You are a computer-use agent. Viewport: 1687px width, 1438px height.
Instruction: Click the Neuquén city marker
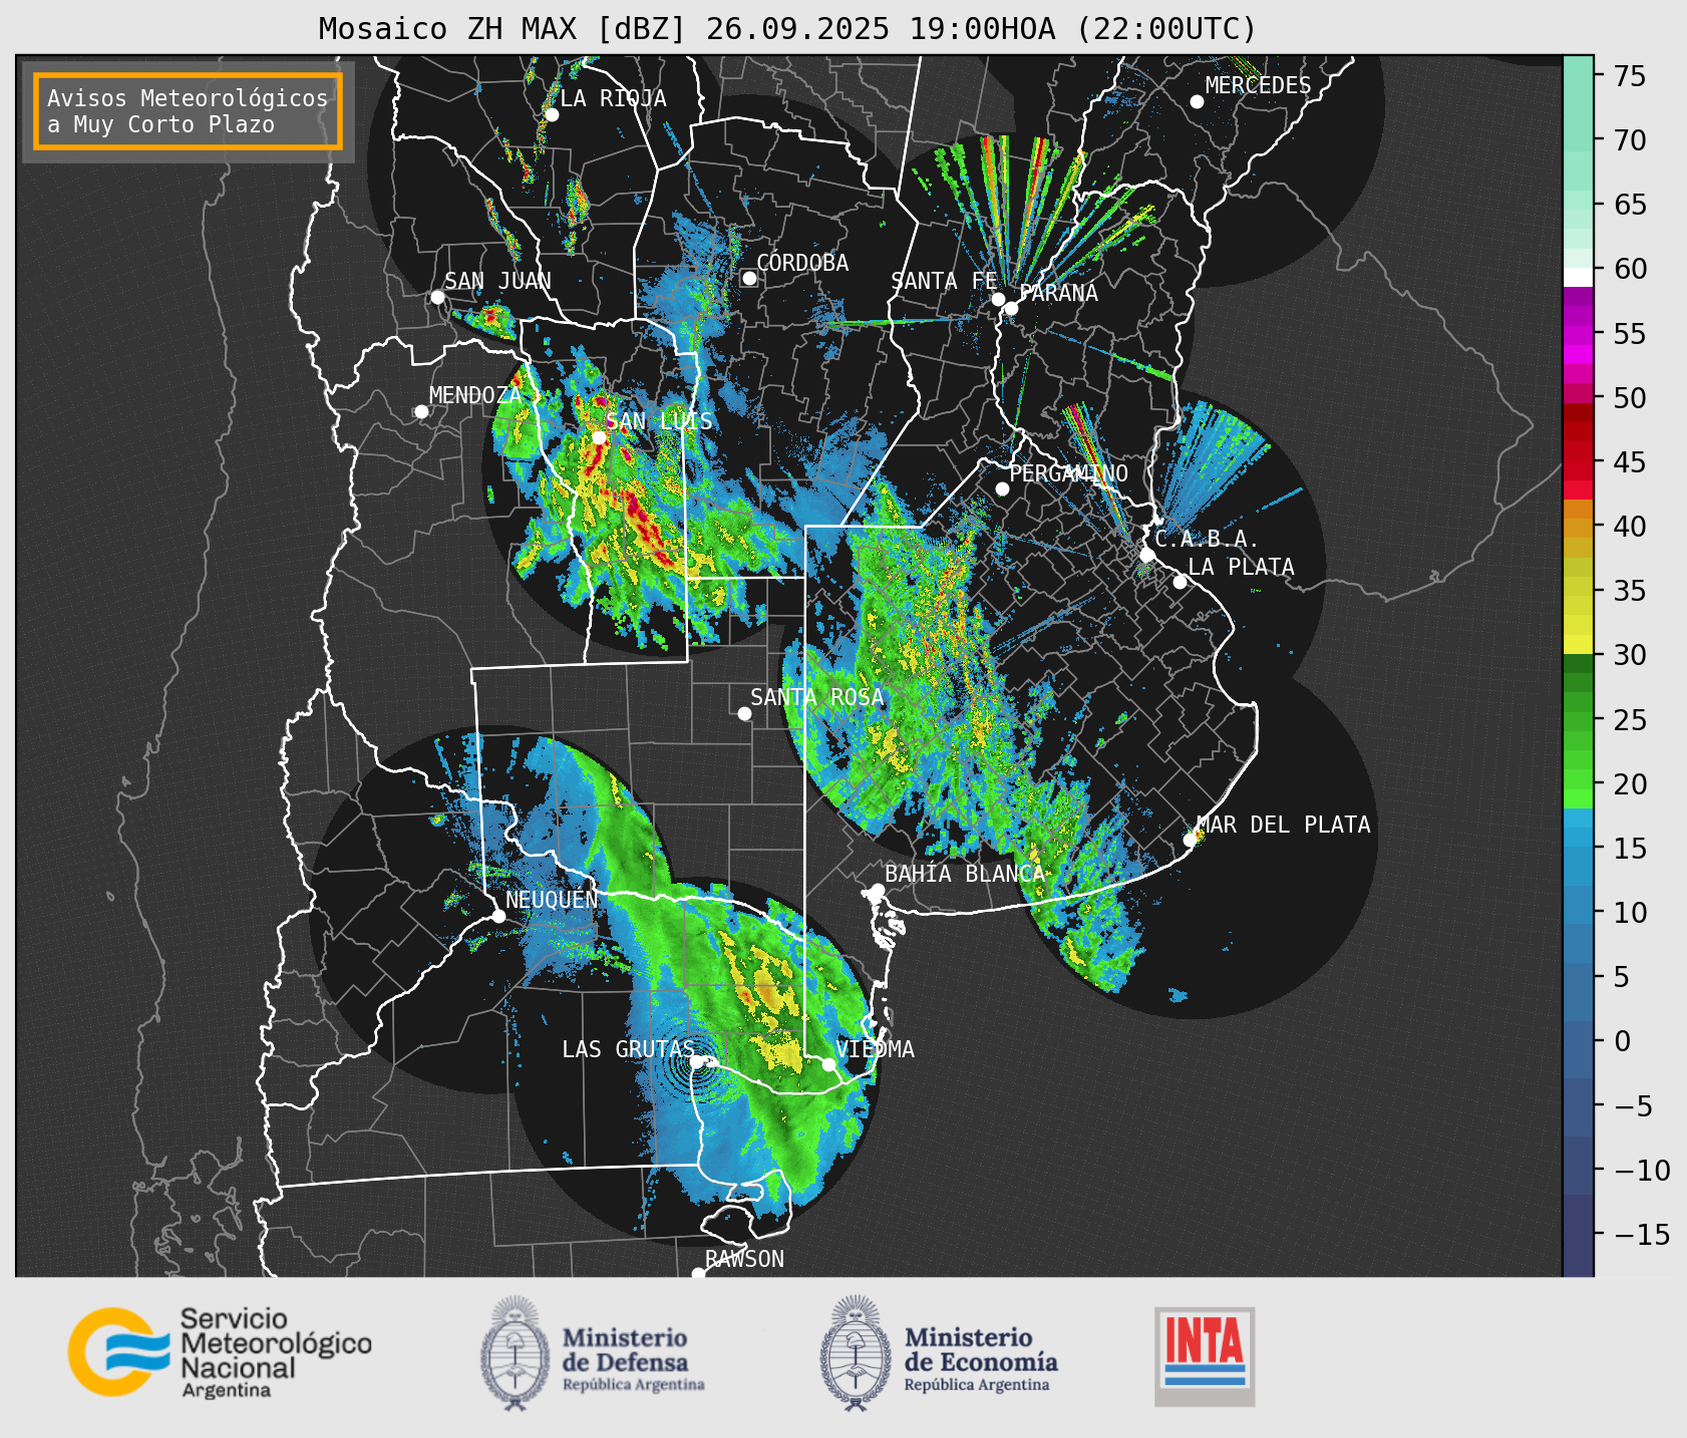[498, 916]
